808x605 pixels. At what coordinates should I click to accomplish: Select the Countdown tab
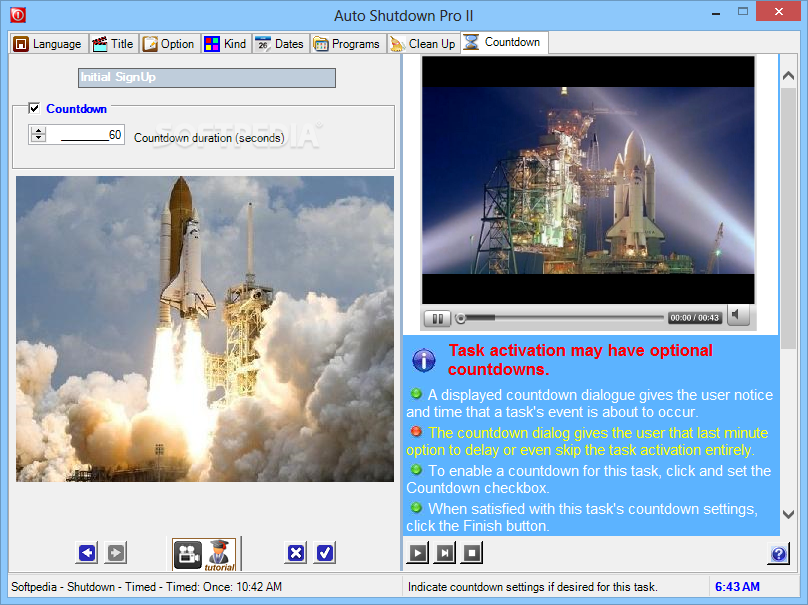pyautogui.click(x=503, y=42)
